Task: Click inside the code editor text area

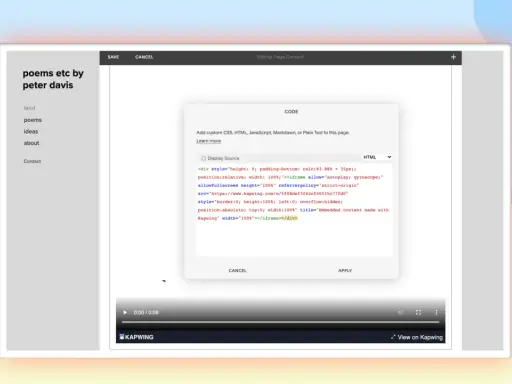Action: click(x=294, y=210)
